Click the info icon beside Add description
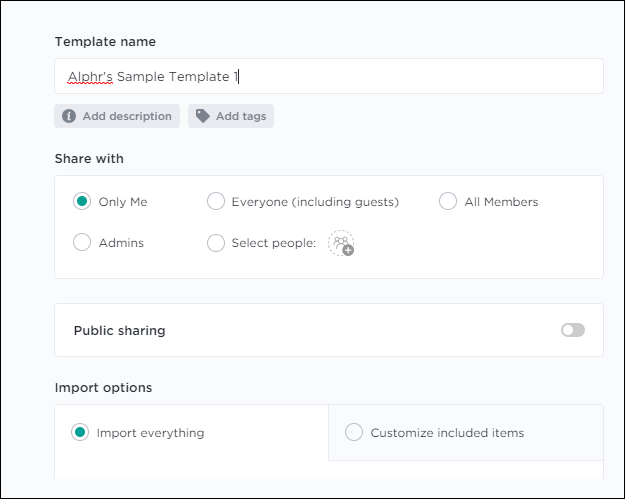Image resolution: width=625 pixels, height=499 pixels. pos(69,116)
